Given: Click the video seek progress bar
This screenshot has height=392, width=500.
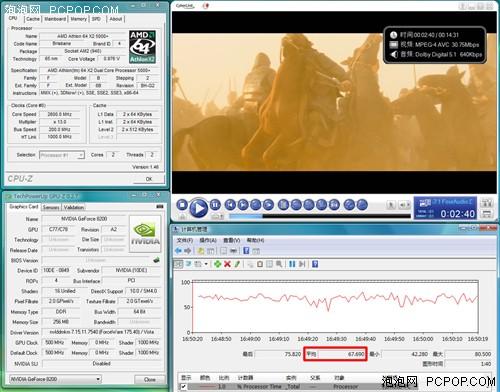Looking at the screenshot, I should coord(320,216).
